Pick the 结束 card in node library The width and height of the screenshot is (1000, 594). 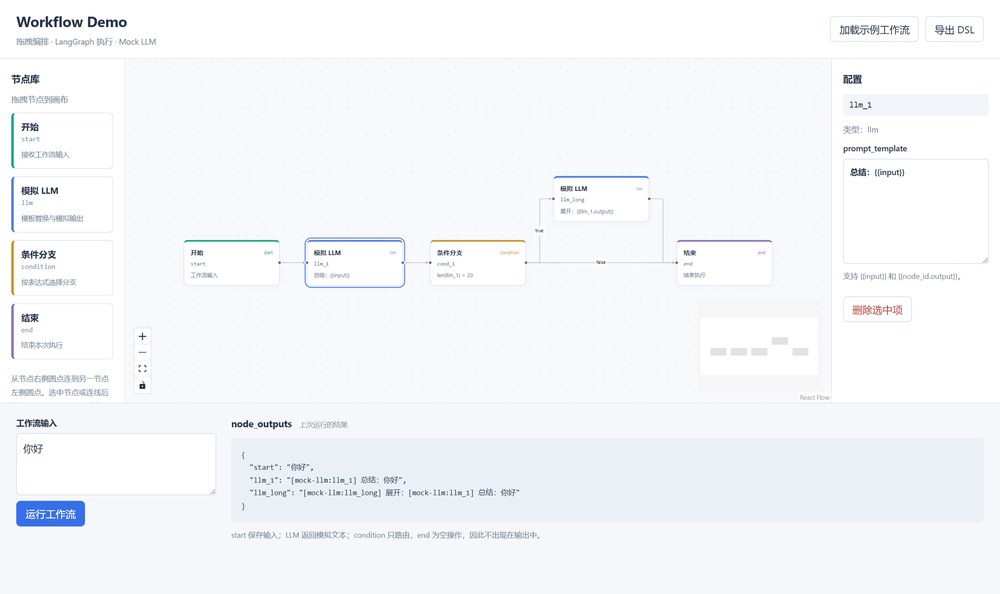click(x=62, y=331)
